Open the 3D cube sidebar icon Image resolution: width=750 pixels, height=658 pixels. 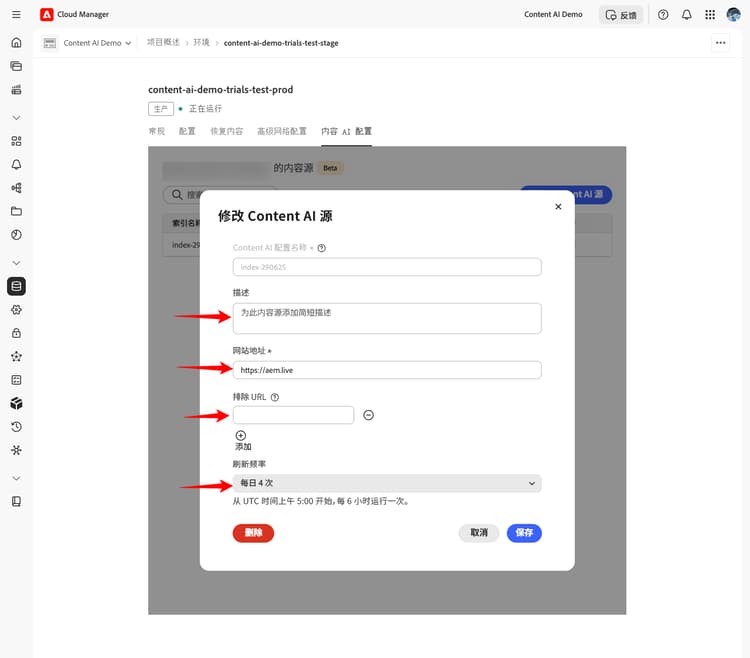[16, 404]
